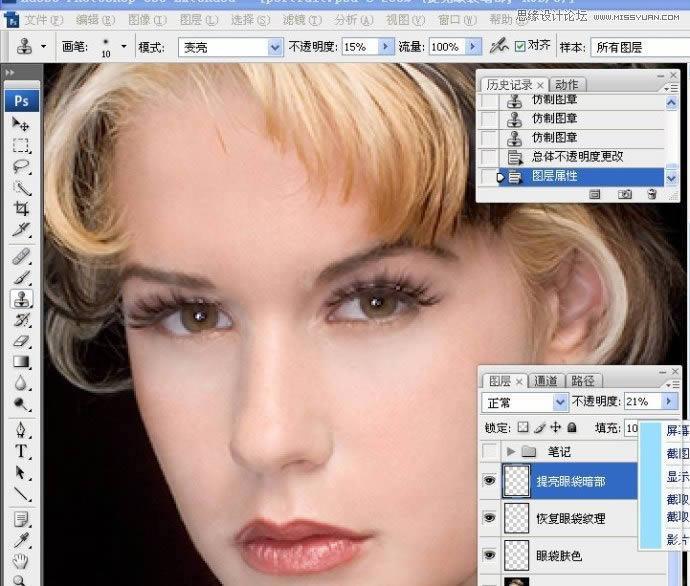Select the Crop tool

(20, 208)
